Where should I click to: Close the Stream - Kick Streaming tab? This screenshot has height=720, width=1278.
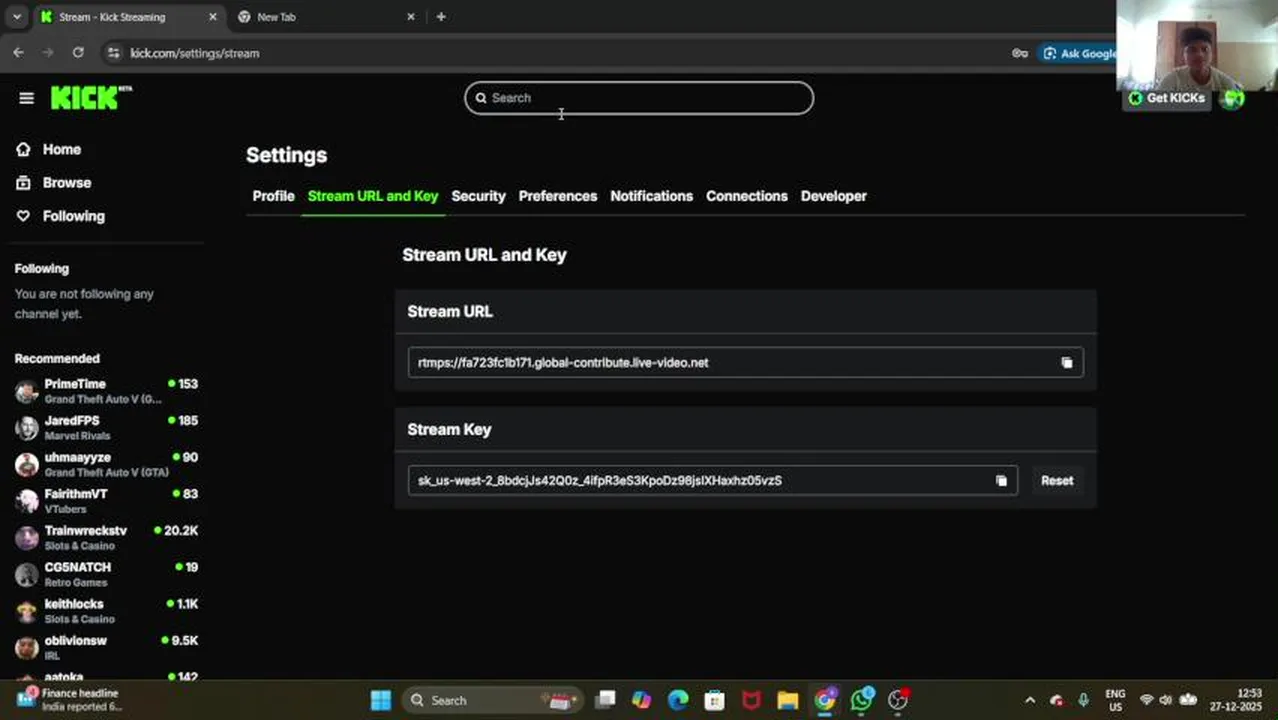212,17
